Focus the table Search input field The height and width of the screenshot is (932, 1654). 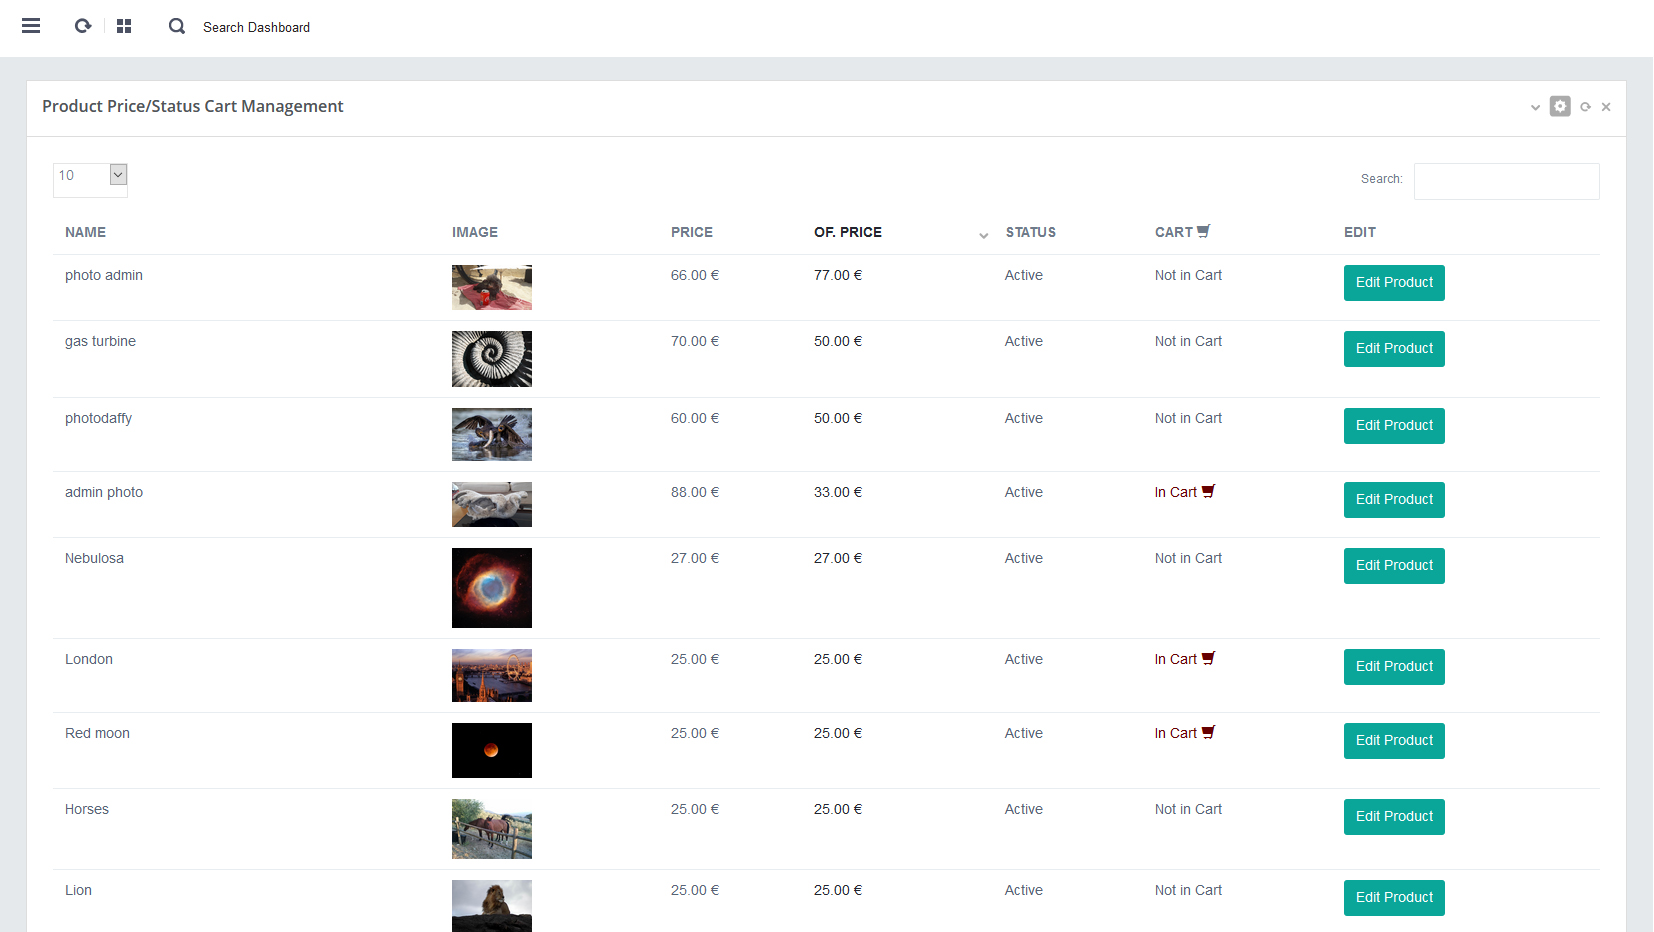[x=1506, y=181]
